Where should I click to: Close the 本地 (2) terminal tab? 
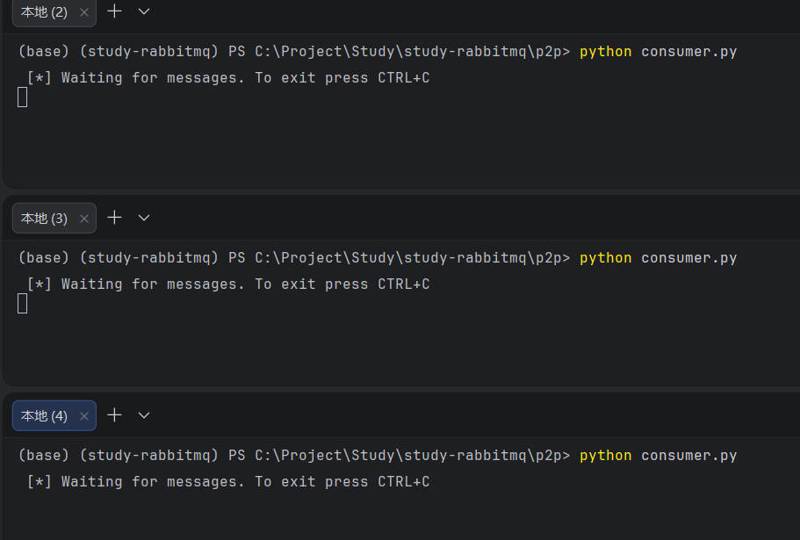click(84, 13)
